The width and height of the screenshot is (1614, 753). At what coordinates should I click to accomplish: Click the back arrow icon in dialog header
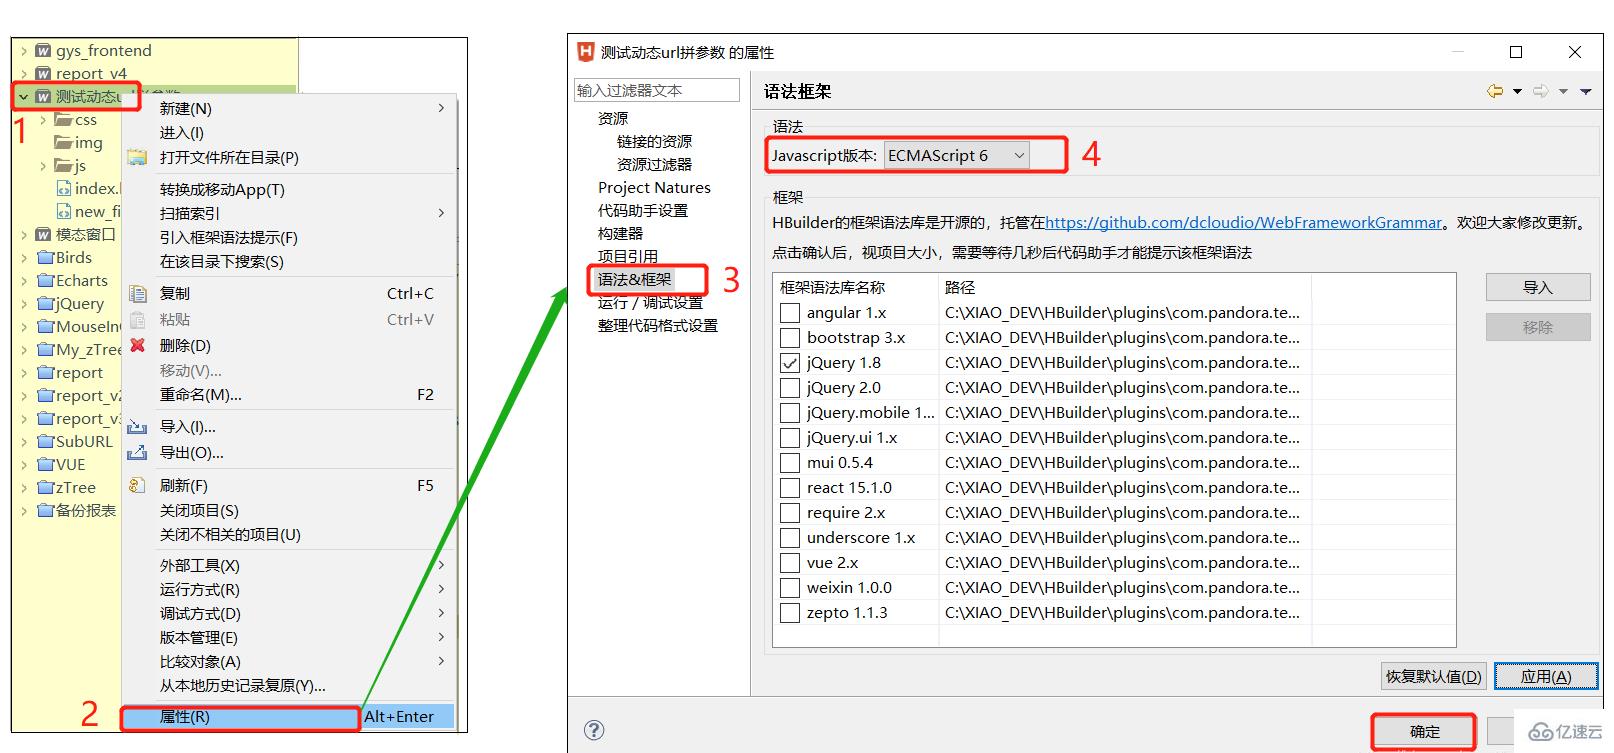point(1495,91)
